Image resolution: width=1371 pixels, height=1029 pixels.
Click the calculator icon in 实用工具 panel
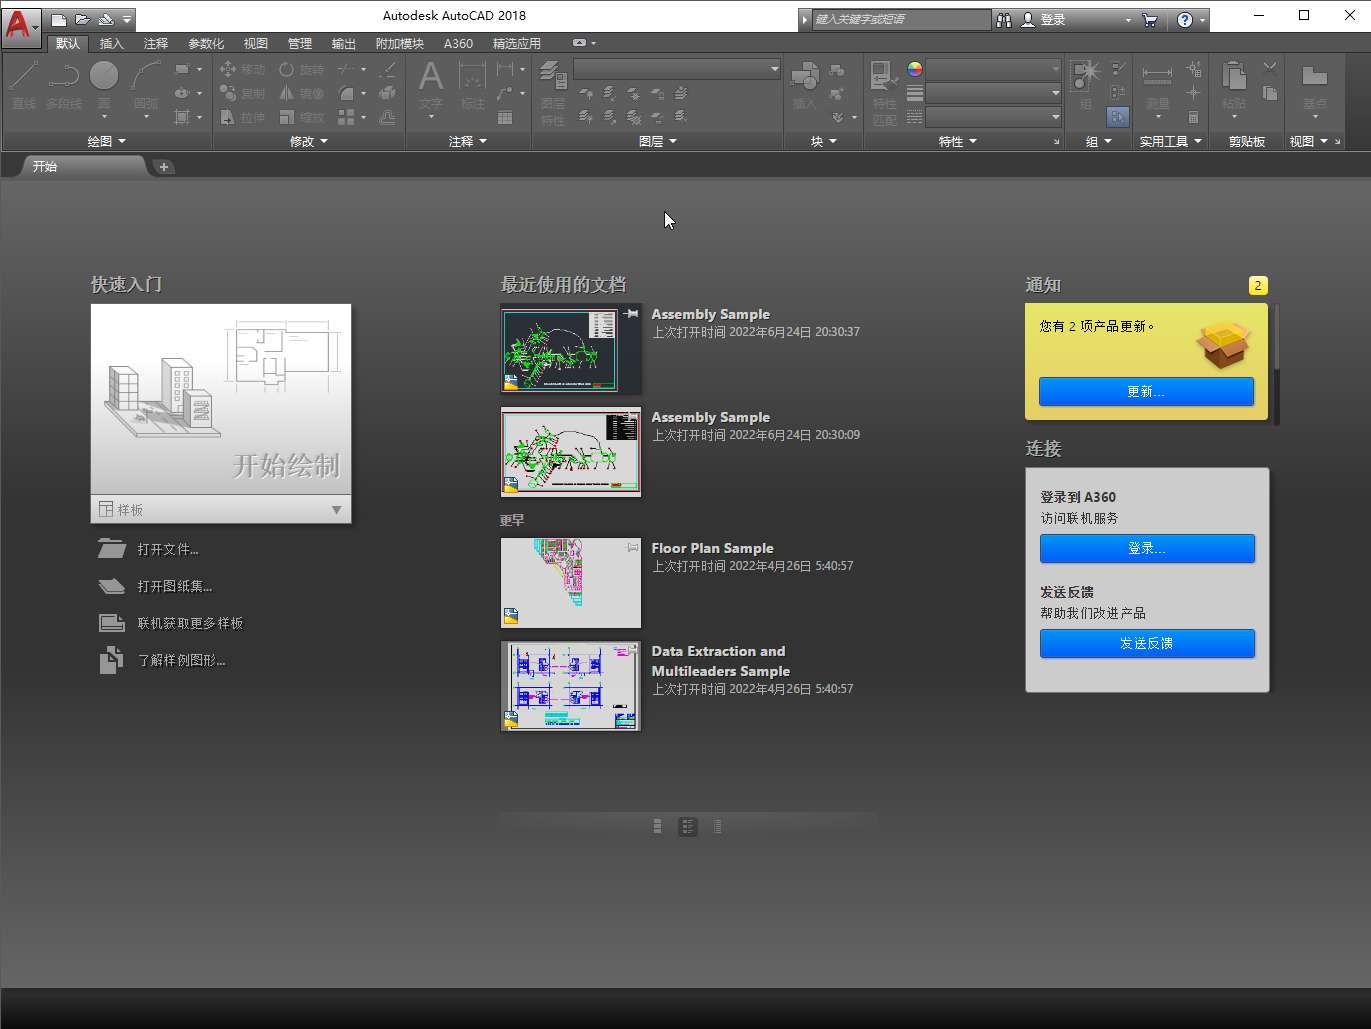tap(1193, 117)
